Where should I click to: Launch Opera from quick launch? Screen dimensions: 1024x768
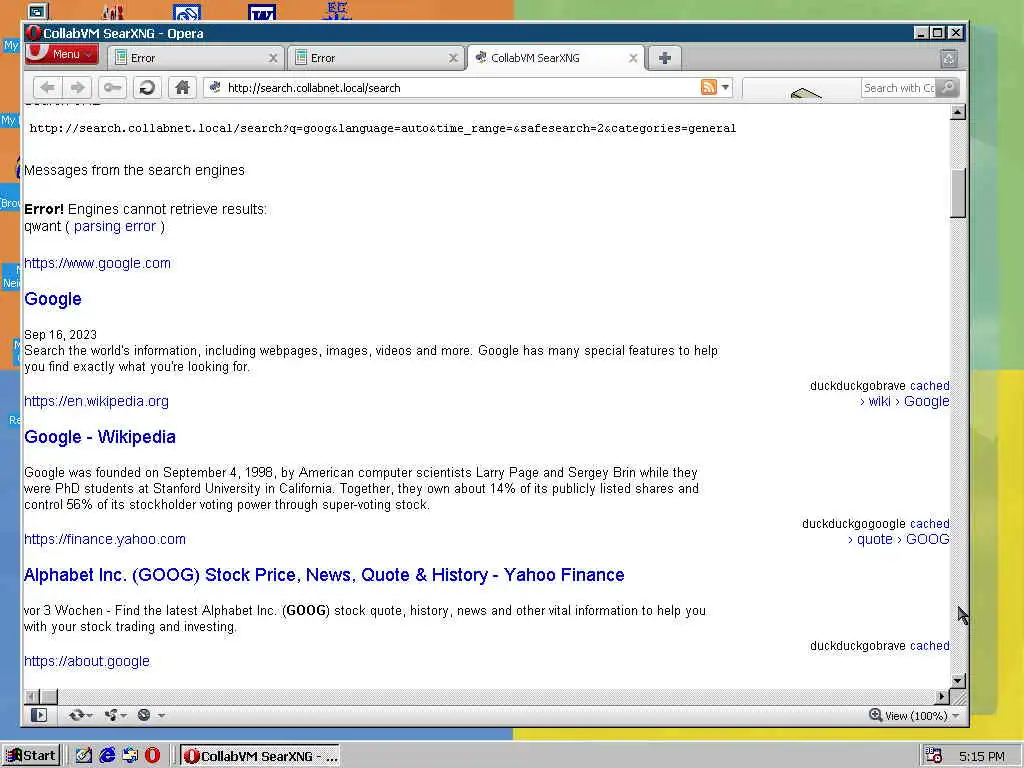click(153, 756)
